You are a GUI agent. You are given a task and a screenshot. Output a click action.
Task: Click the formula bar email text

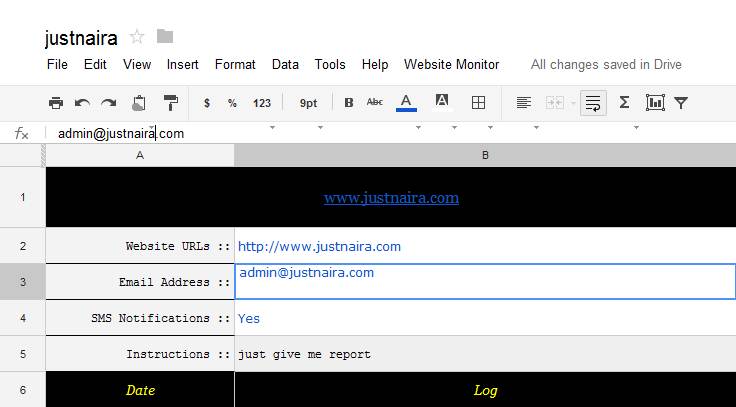[x=121, y=133]
